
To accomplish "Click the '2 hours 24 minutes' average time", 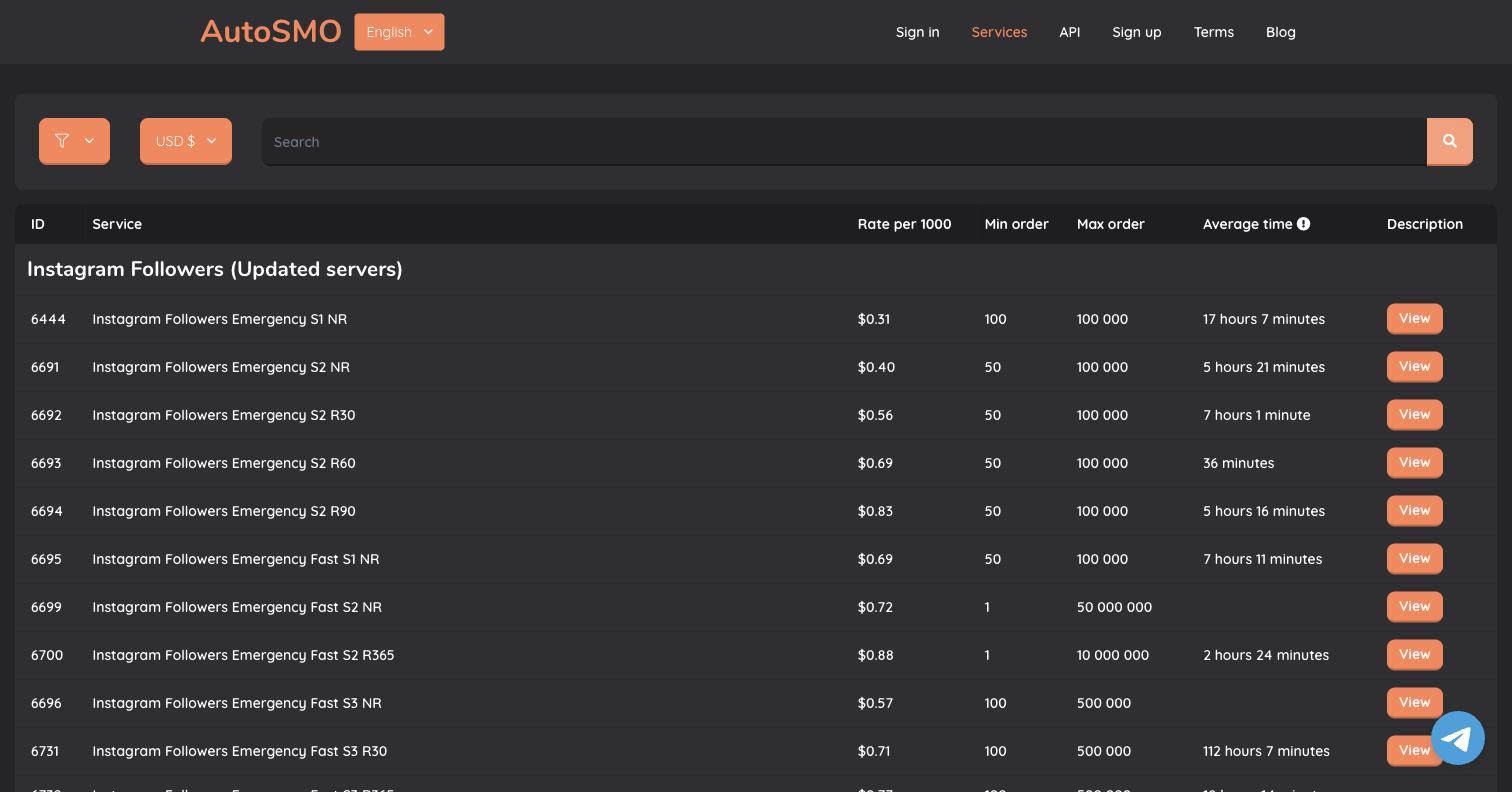I will [x=1266, y=655].
